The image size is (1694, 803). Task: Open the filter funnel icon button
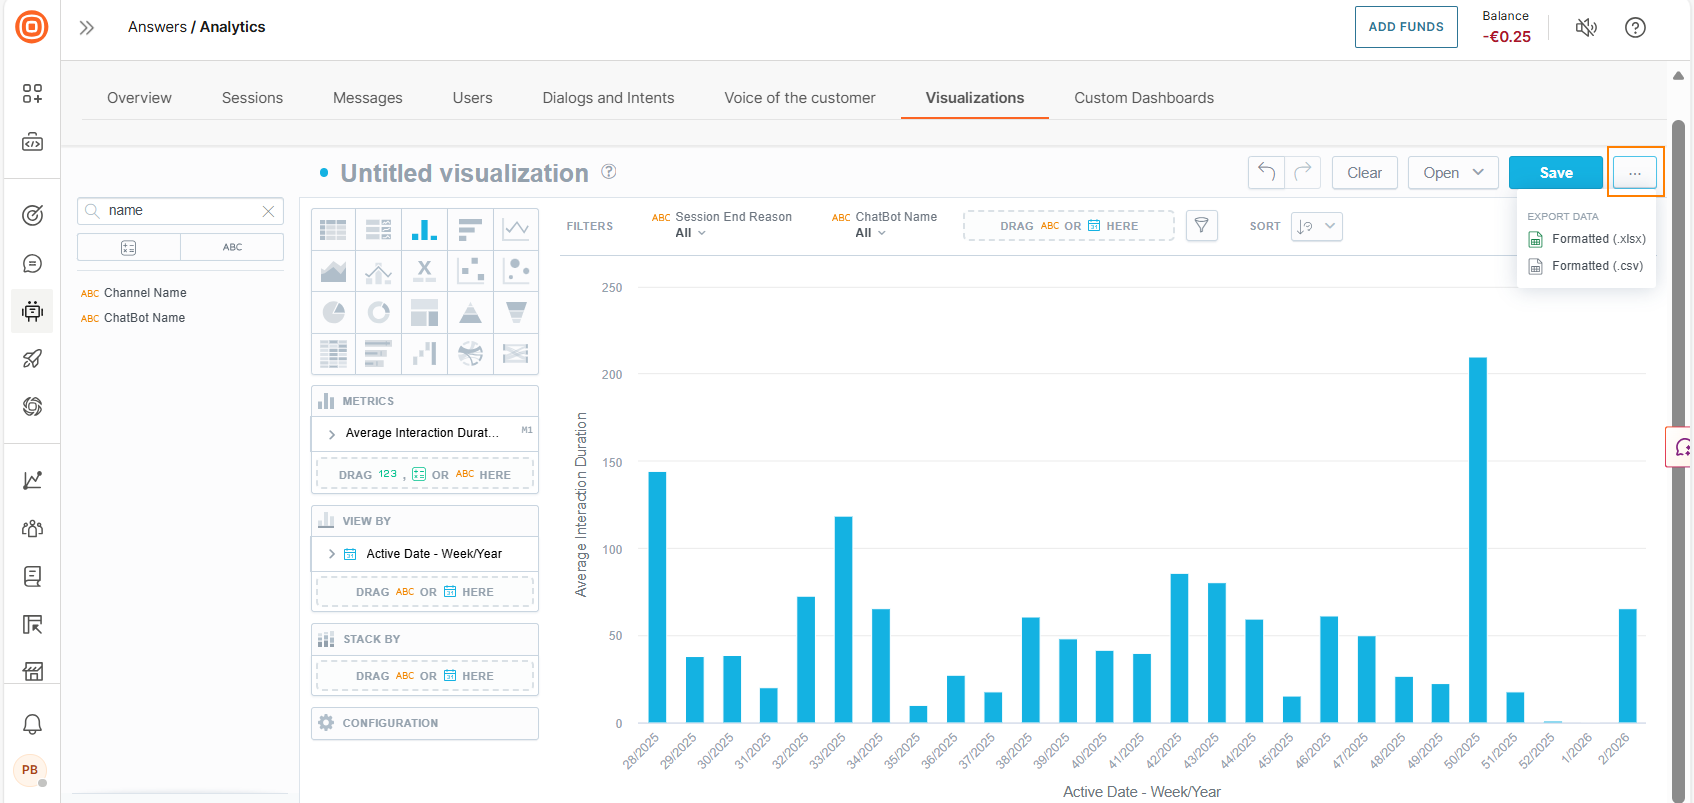(1201, 226)
